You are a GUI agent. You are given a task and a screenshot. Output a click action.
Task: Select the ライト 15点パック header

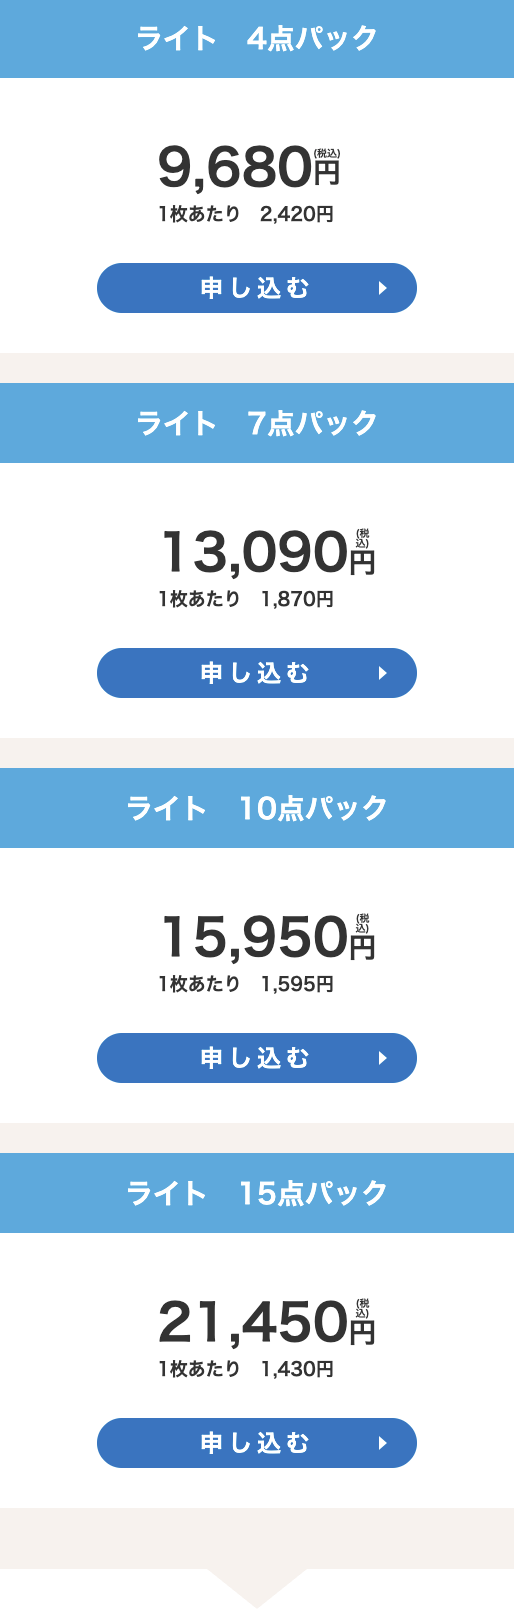click(x=257, y=1193)
